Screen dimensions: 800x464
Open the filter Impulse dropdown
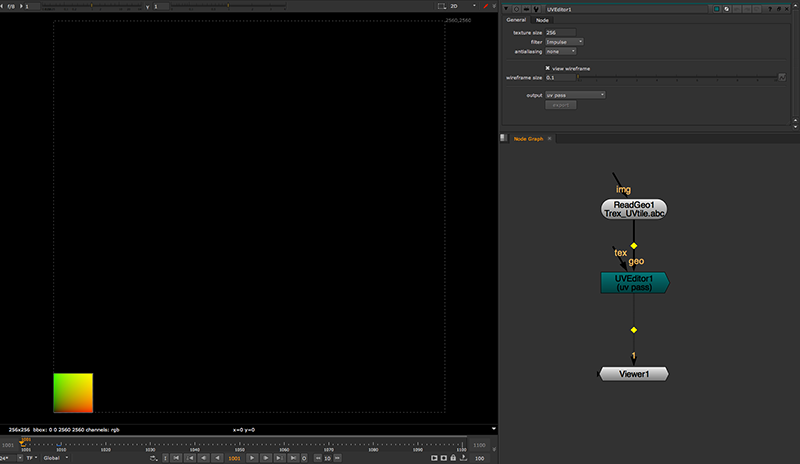[564, 42]
